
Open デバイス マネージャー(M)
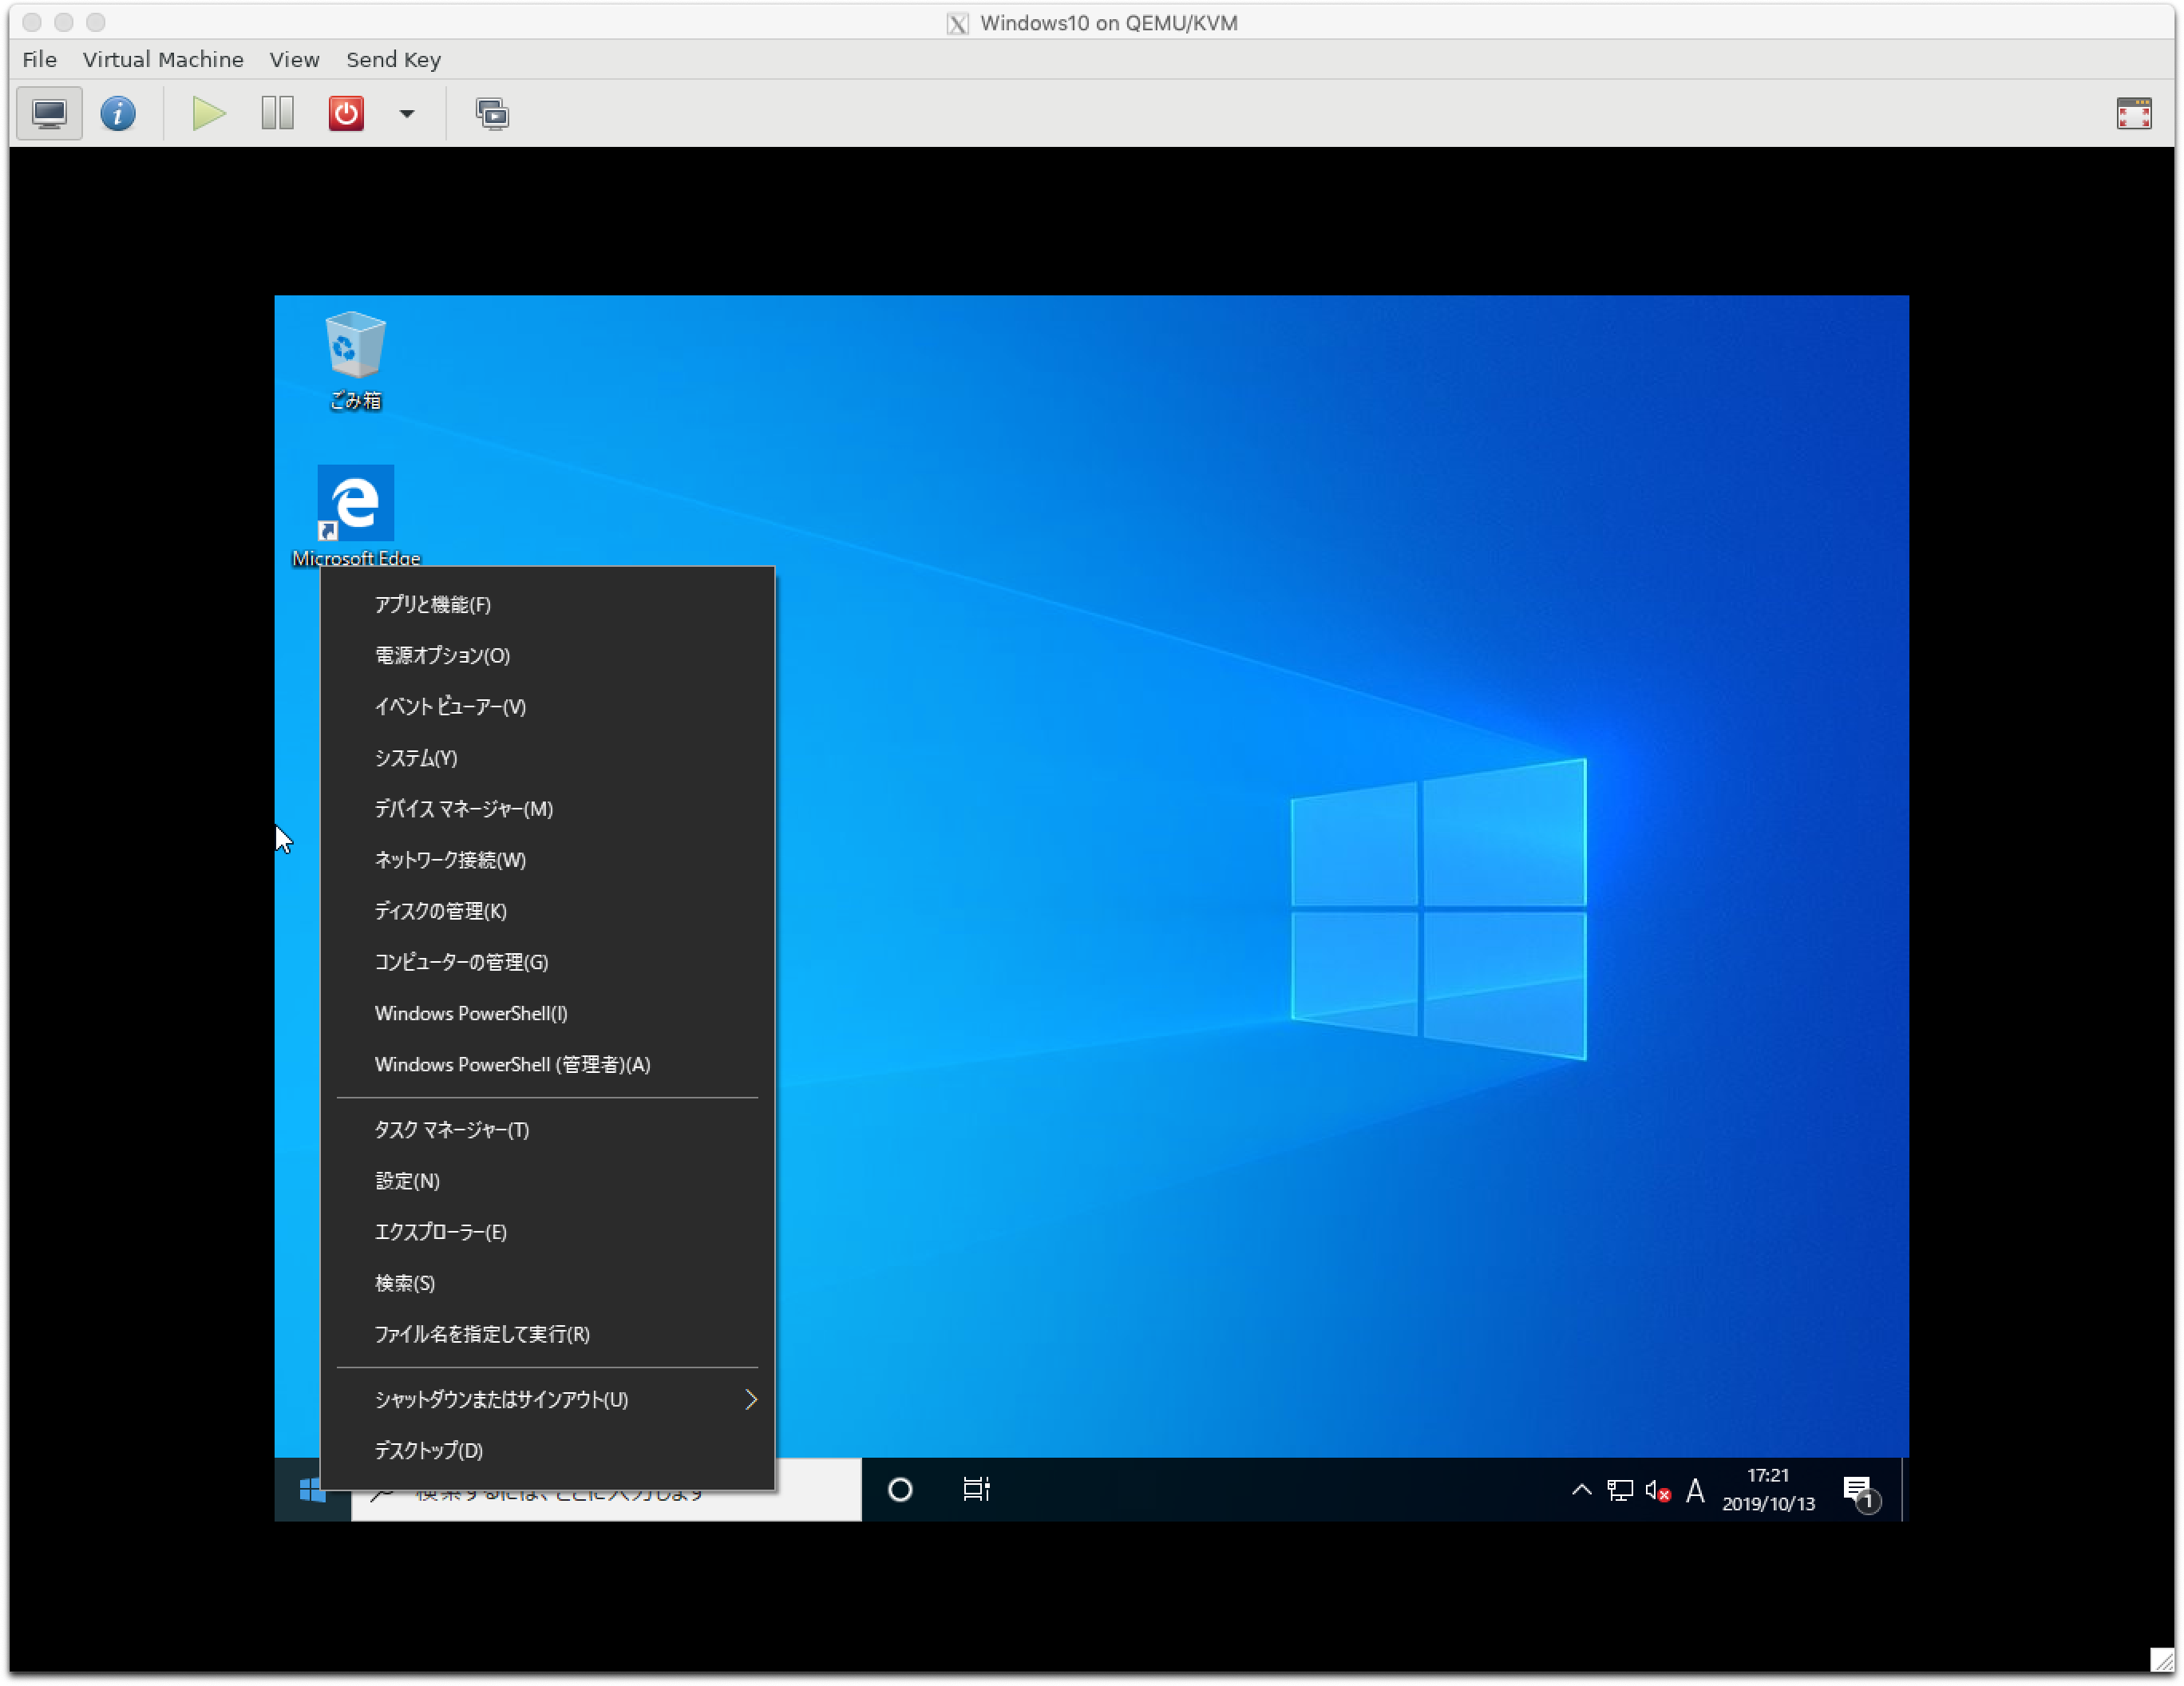(x=547, y=809)
